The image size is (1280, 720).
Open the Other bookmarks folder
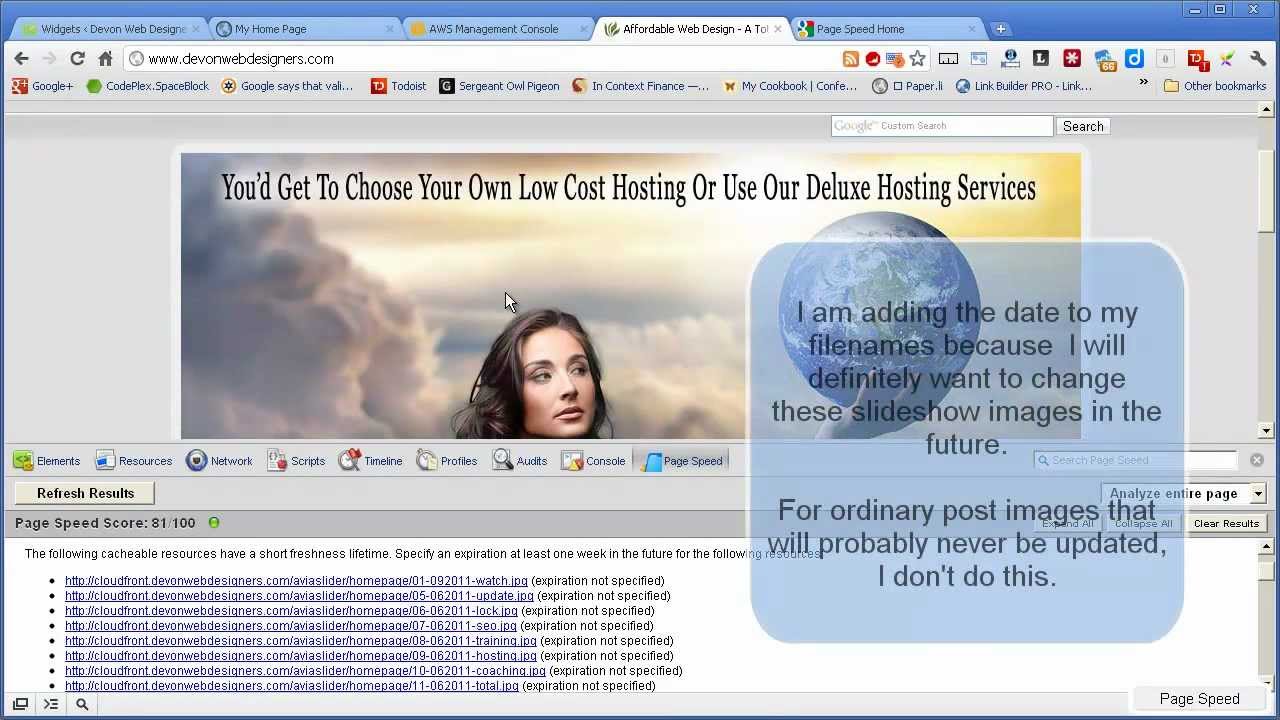(x=1215, y=86)
